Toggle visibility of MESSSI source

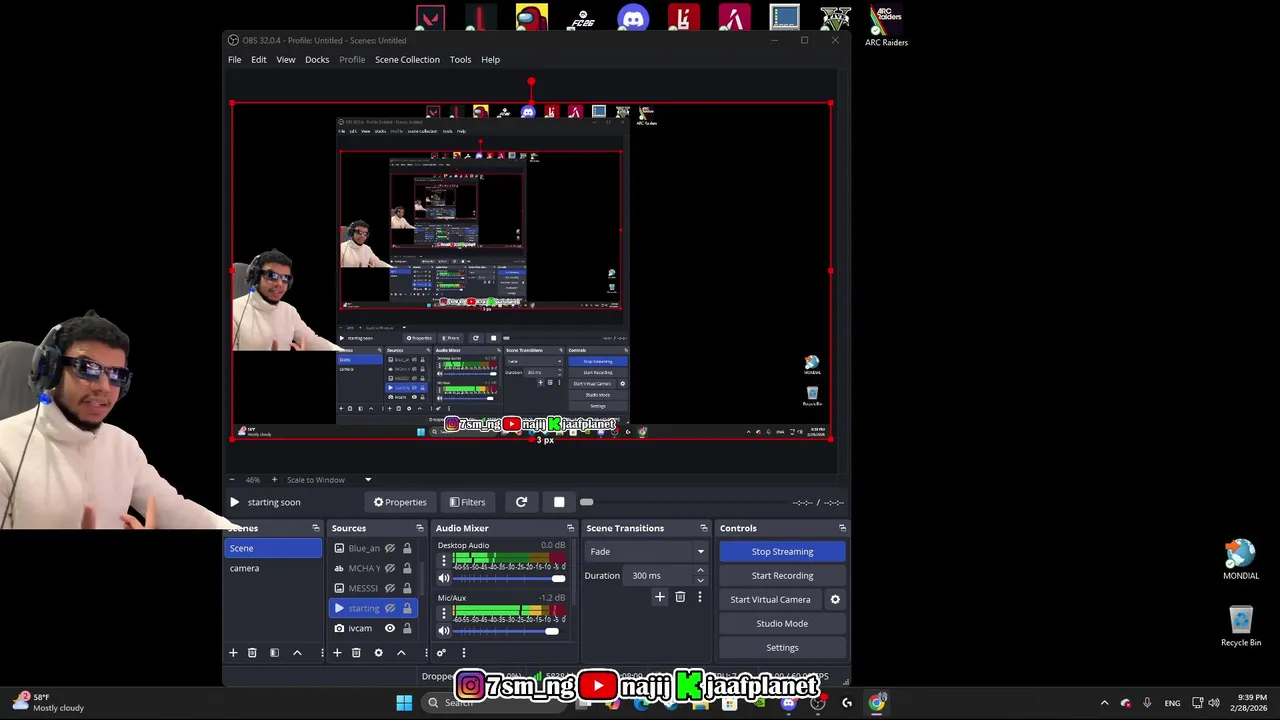click(x=390, y=588)
